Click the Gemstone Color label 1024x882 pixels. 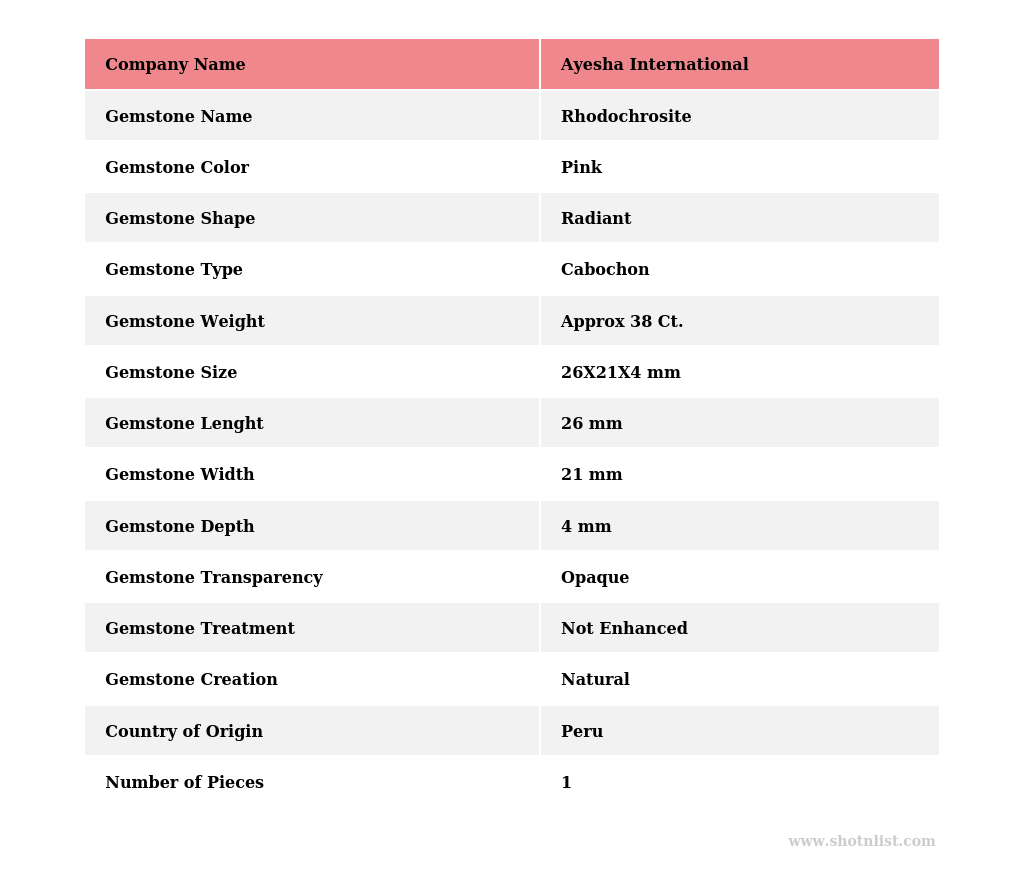tap(177, 168)
